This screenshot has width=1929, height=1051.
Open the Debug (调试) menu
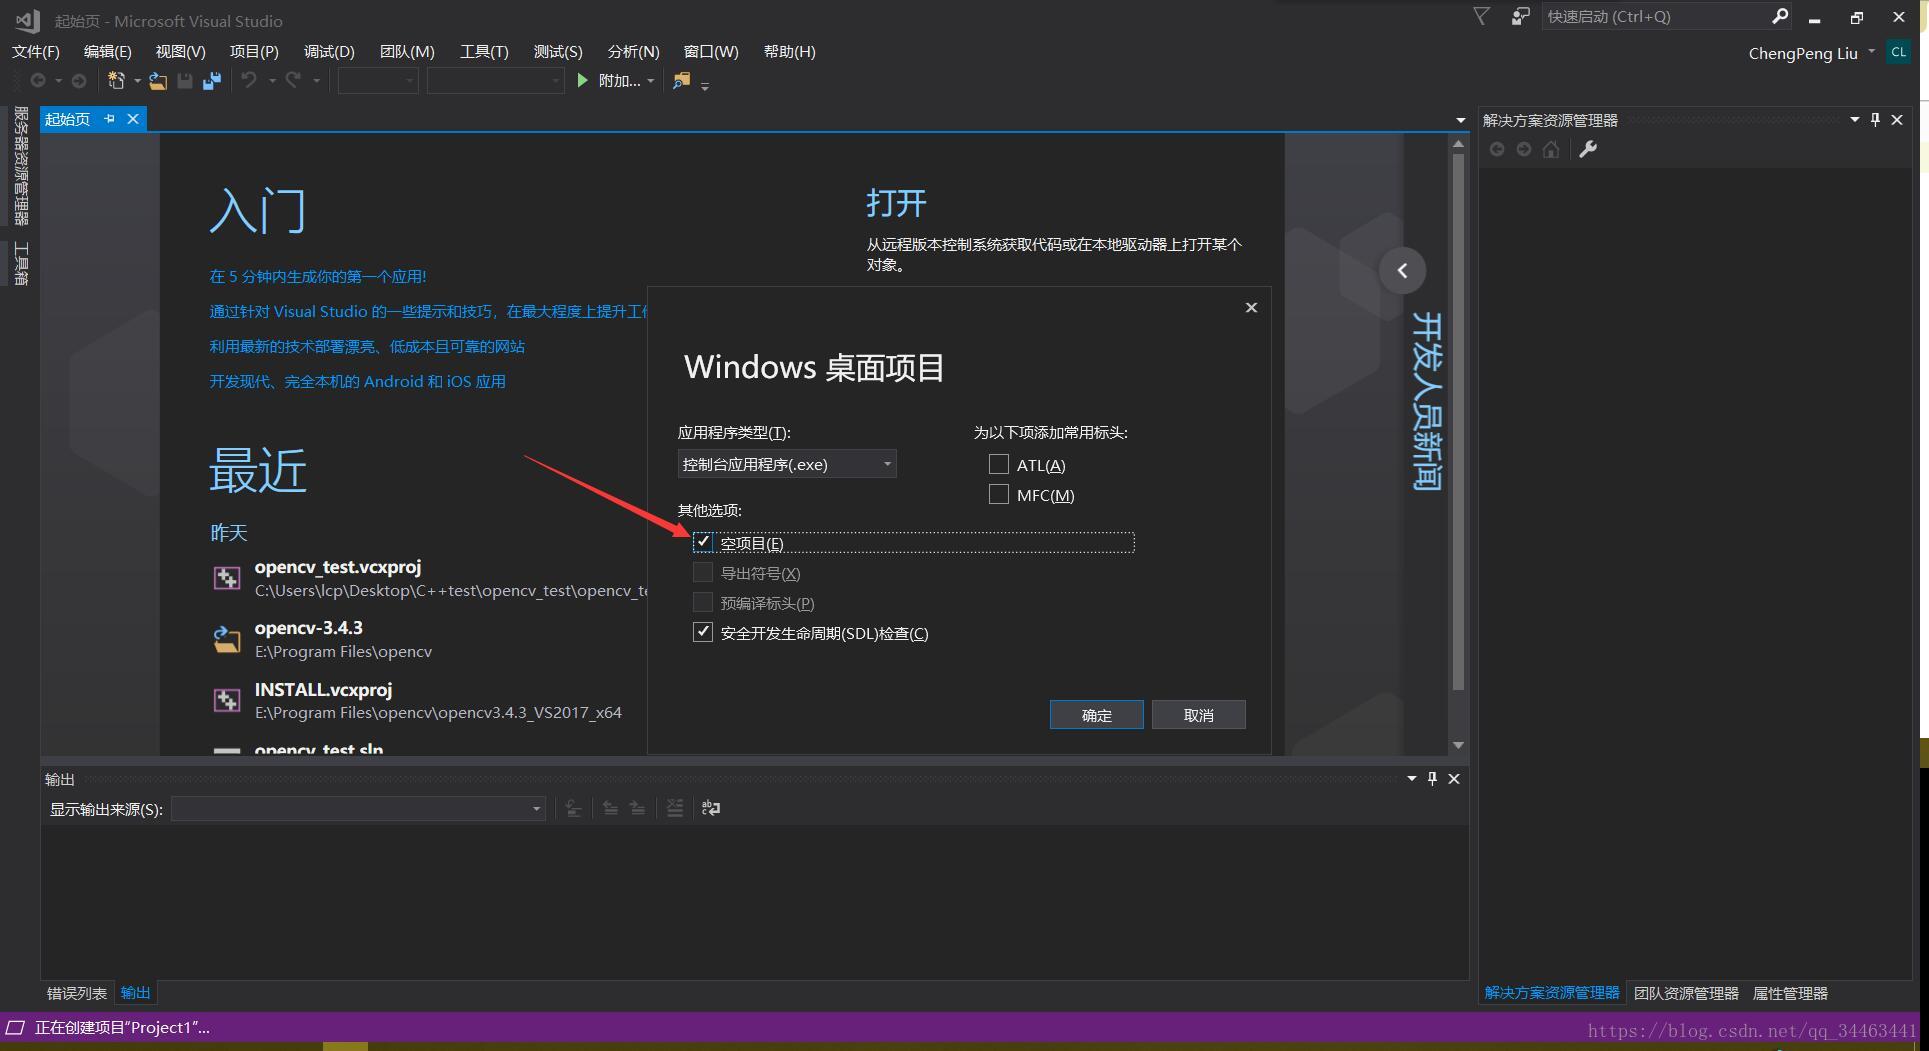329,51
